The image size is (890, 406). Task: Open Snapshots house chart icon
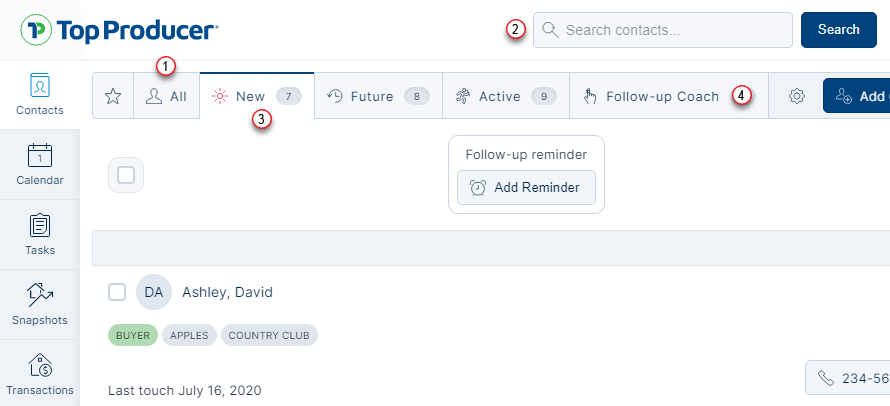point(40,295)
